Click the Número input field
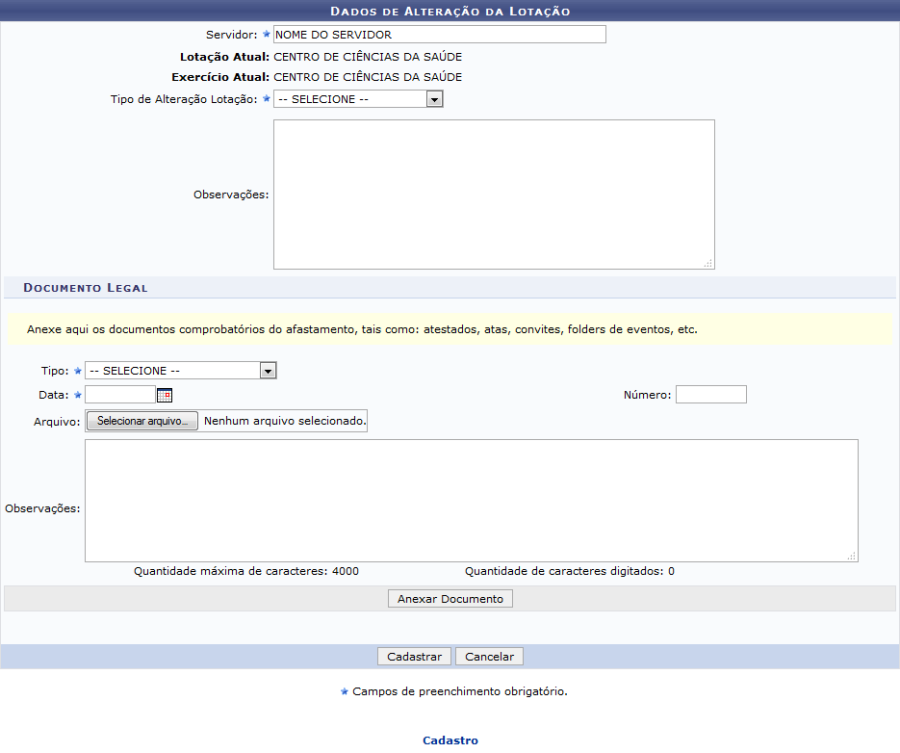 coord(711,395)
